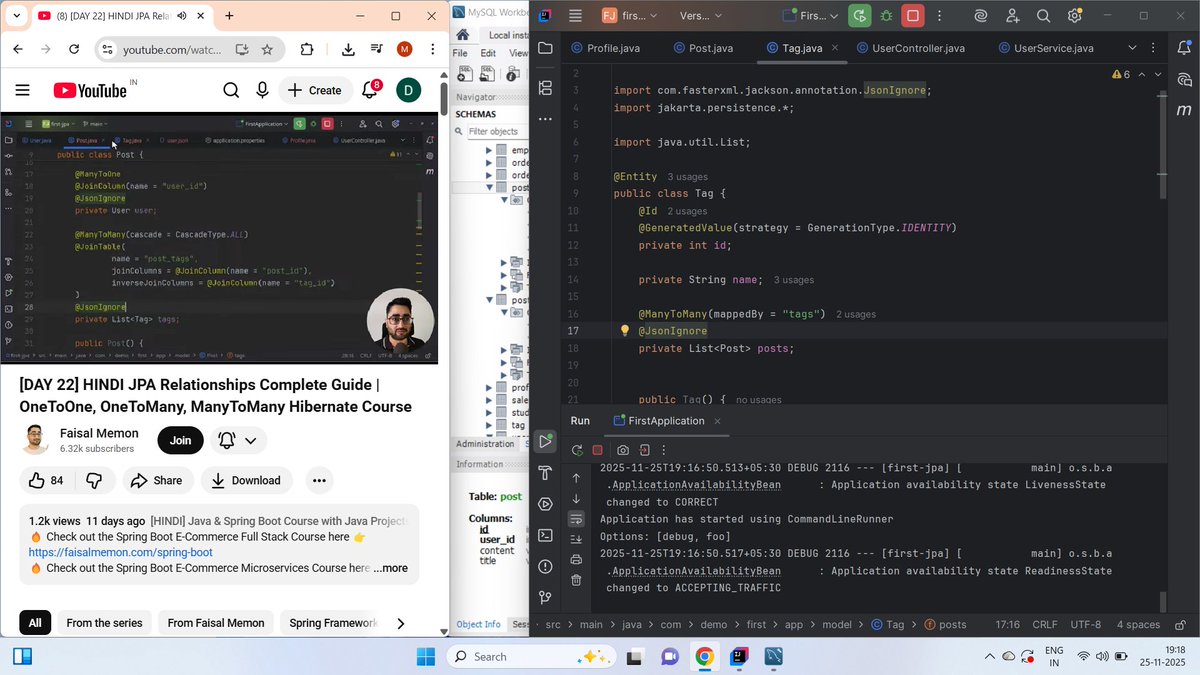The width and height of the screenshot is (1200, 675).
Task: Click the YouTube Create button
Action: click(315, 90)
